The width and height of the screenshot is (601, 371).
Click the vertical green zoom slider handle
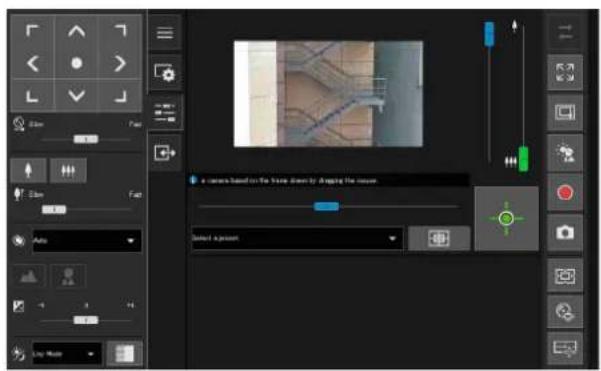[x=523, y=159]
